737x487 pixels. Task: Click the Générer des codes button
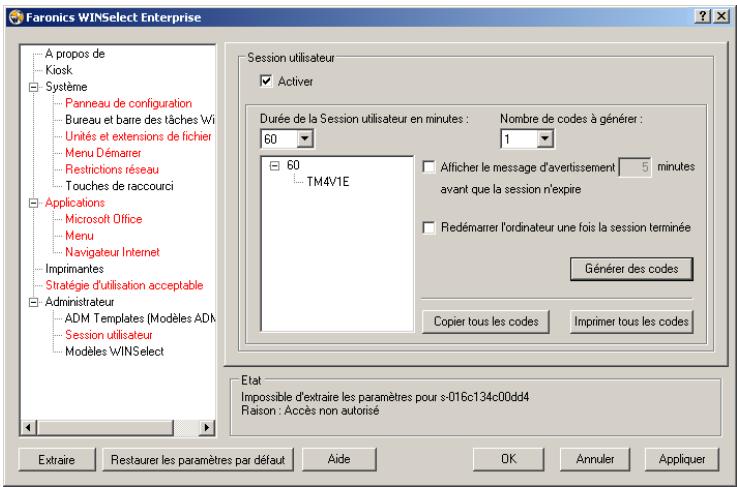pyautogui.click(x=631, y=269)
